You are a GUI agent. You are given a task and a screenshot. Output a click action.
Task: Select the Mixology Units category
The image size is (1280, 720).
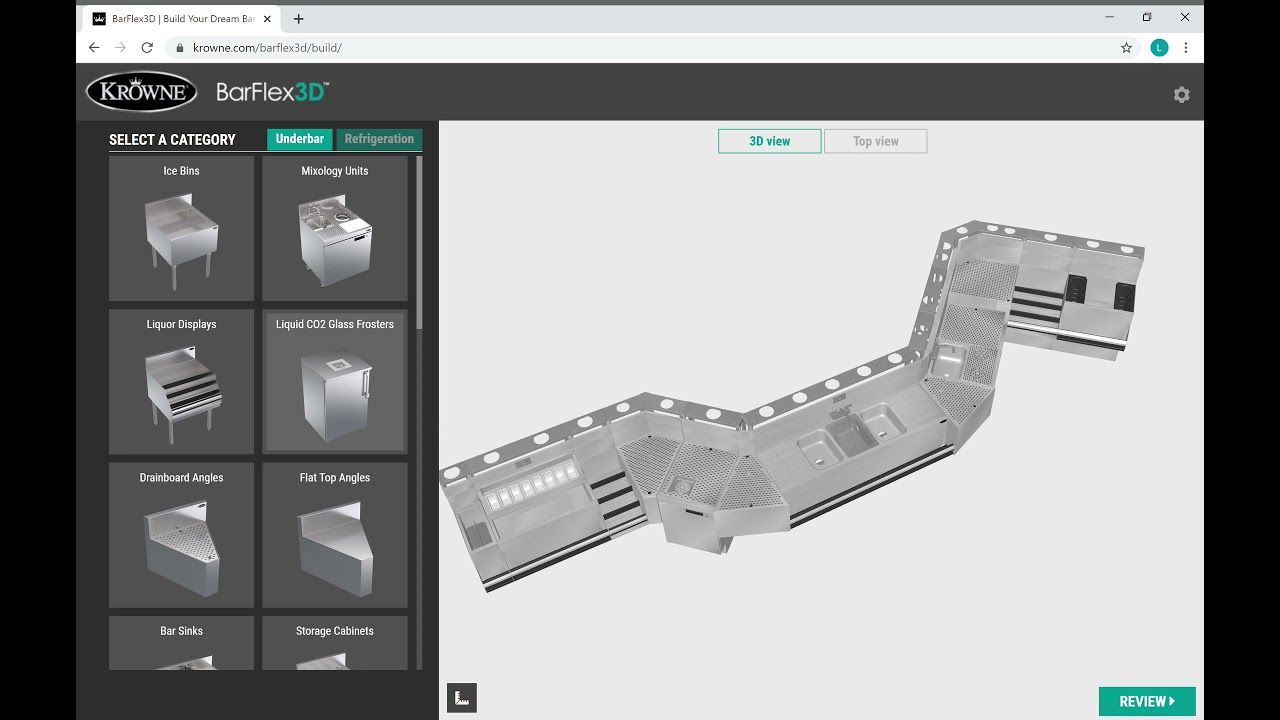point(335,228)
